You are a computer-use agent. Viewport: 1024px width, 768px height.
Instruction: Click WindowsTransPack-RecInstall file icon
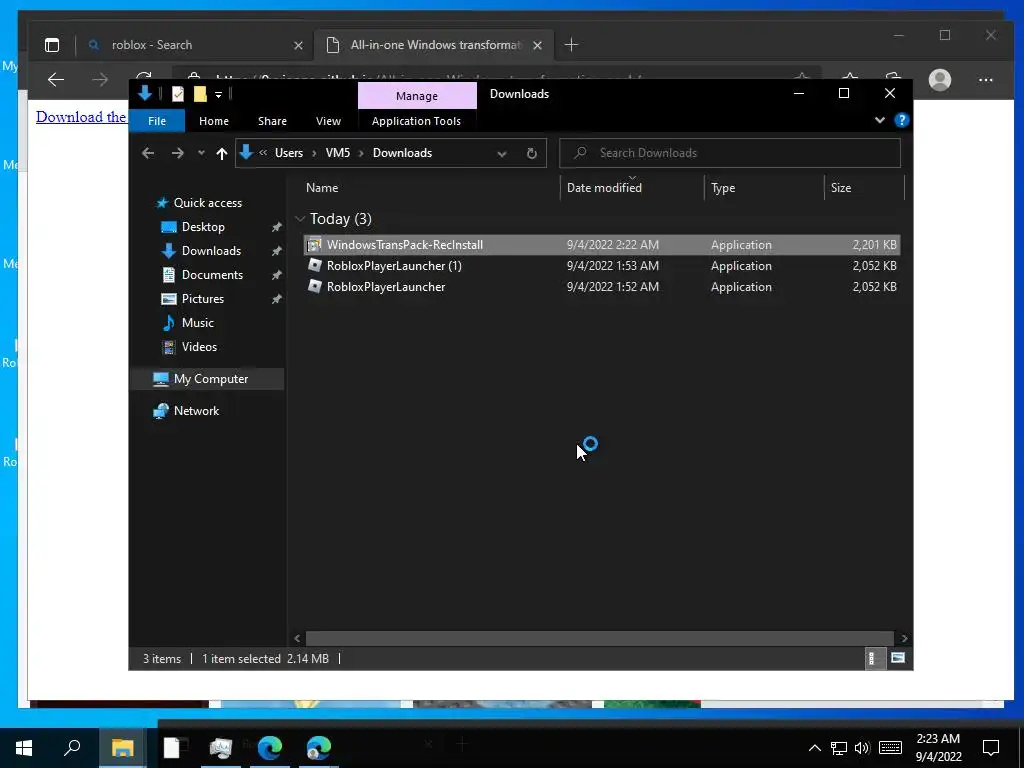click(x=314, y=245)
